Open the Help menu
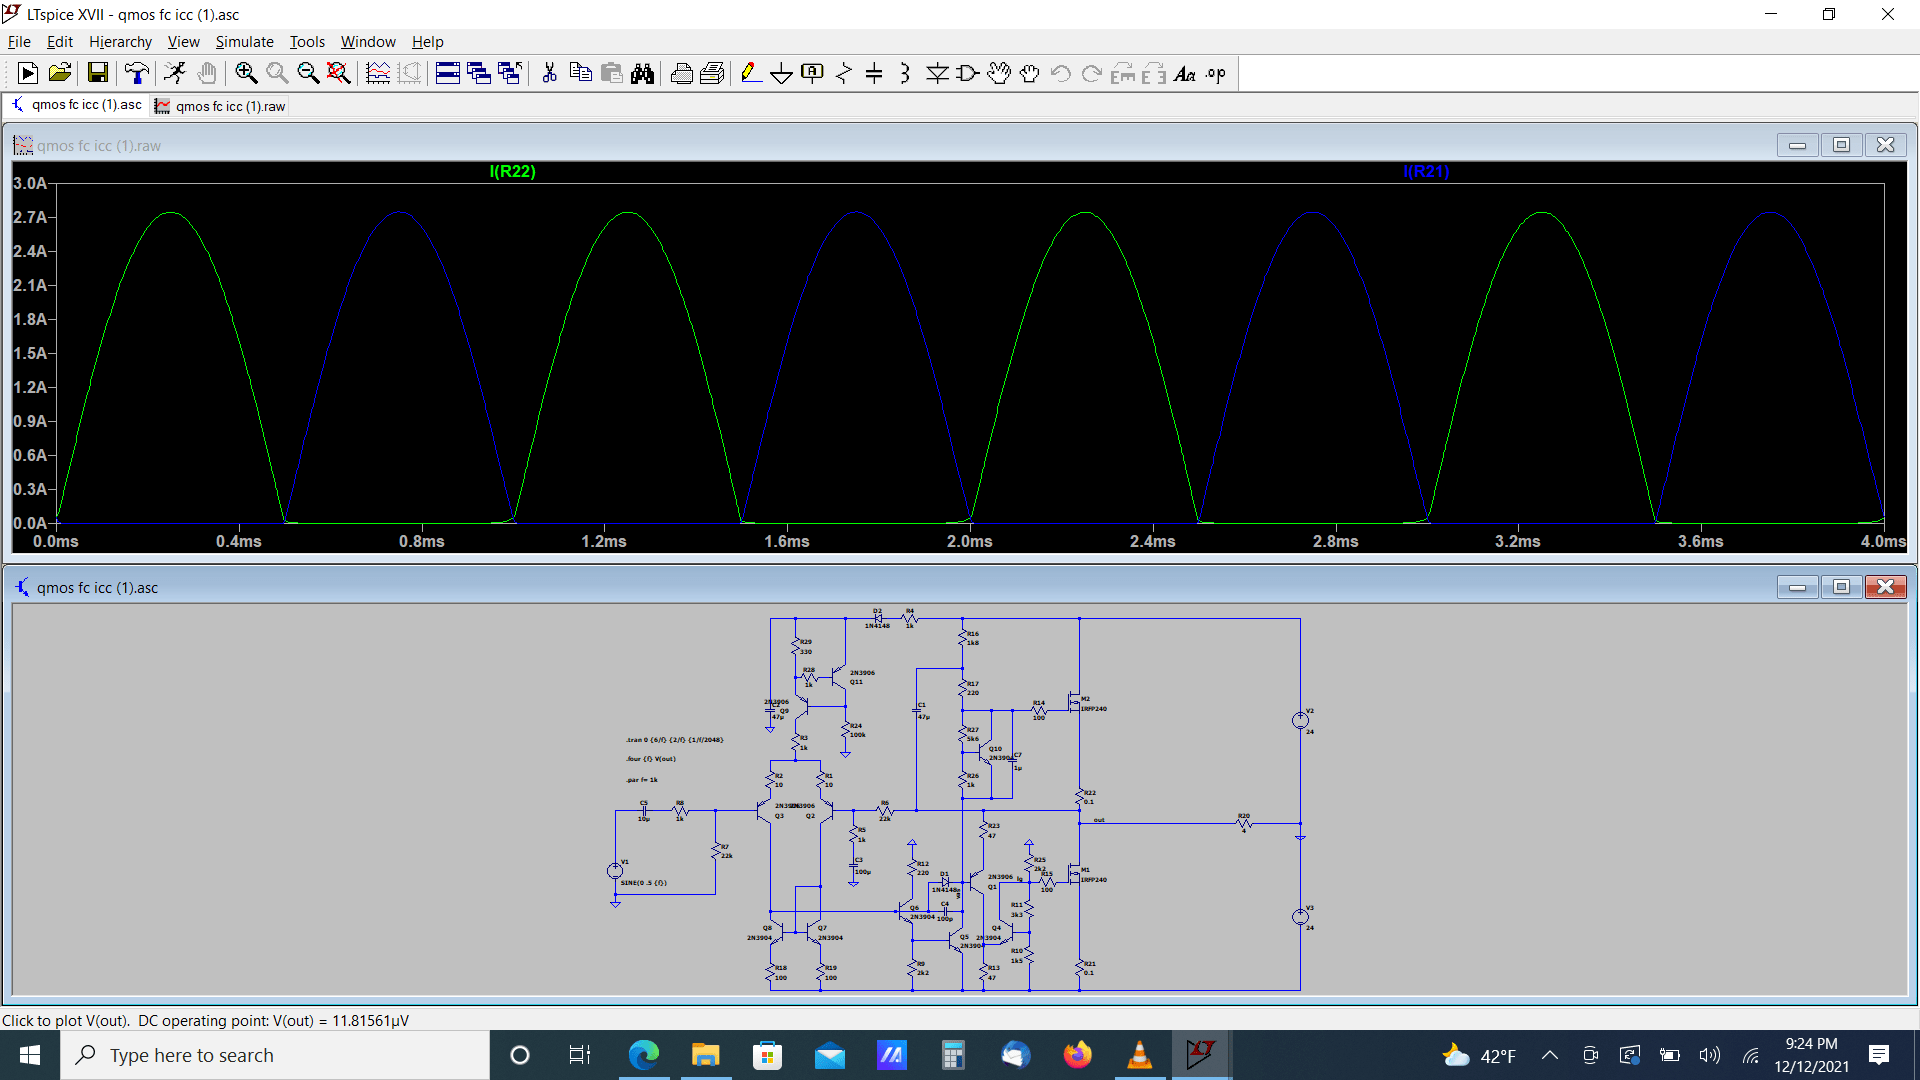1920x1080 pixels. point(427,42)
